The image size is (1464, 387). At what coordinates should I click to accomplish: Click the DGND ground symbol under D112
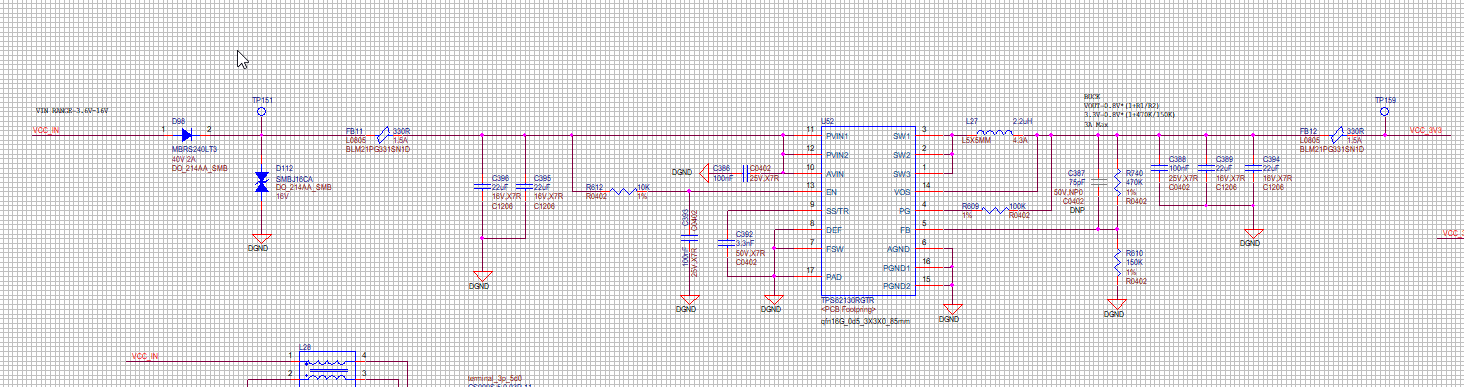pyautogui.click(x=262, y=238)
